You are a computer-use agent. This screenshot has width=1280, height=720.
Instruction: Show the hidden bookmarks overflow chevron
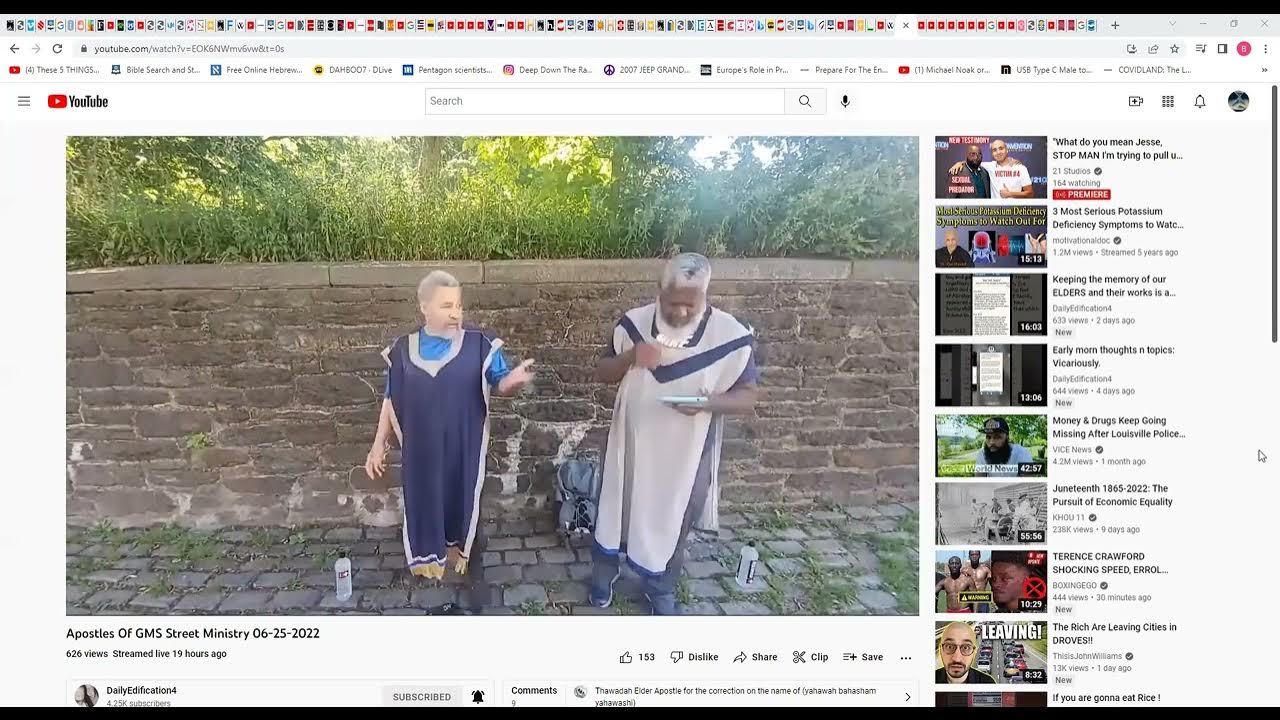(x=1265, y=70)
